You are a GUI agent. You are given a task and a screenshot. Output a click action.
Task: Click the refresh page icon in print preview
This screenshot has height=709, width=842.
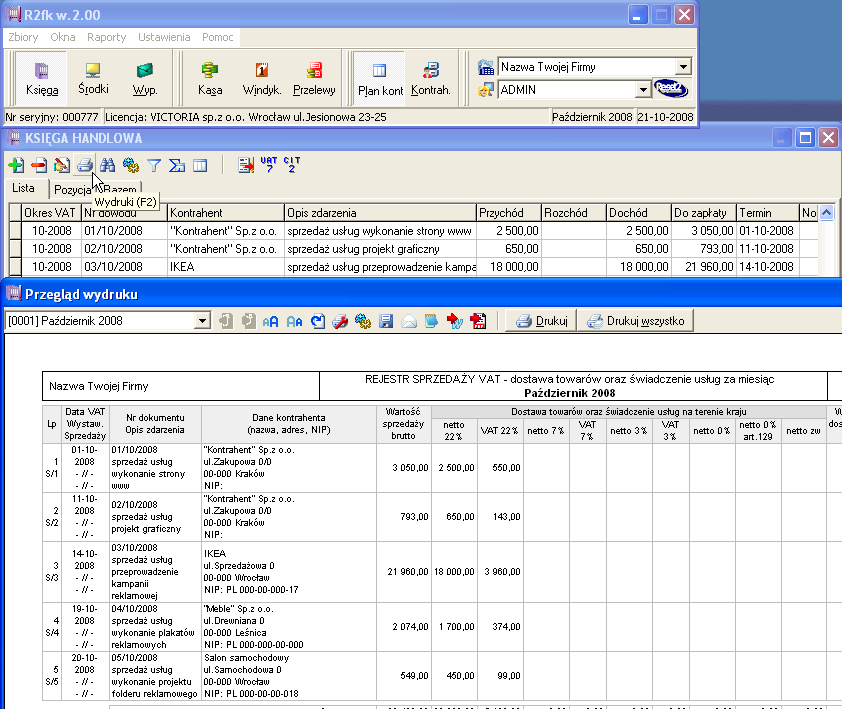pyautogui.click(x=318, y=321)
